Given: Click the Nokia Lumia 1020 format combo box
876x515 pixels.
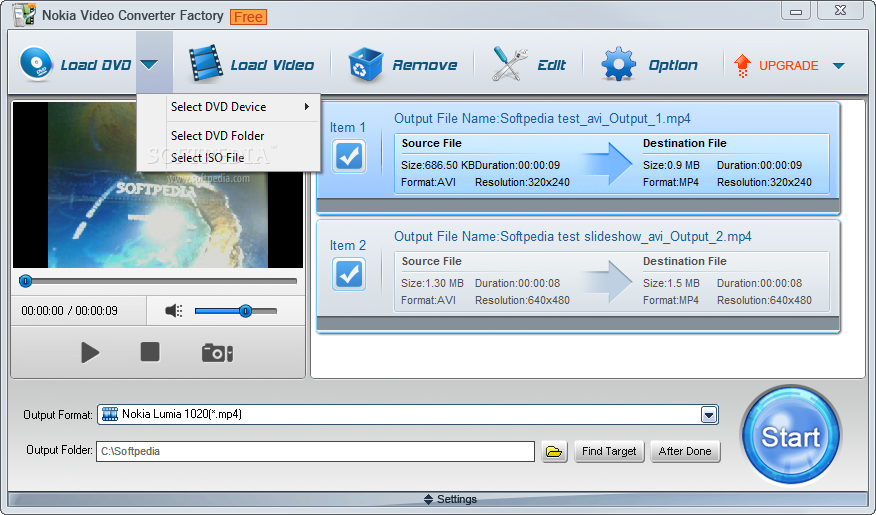Looking at the screenshot, I should pyautogui.click(x=408, y=414).
